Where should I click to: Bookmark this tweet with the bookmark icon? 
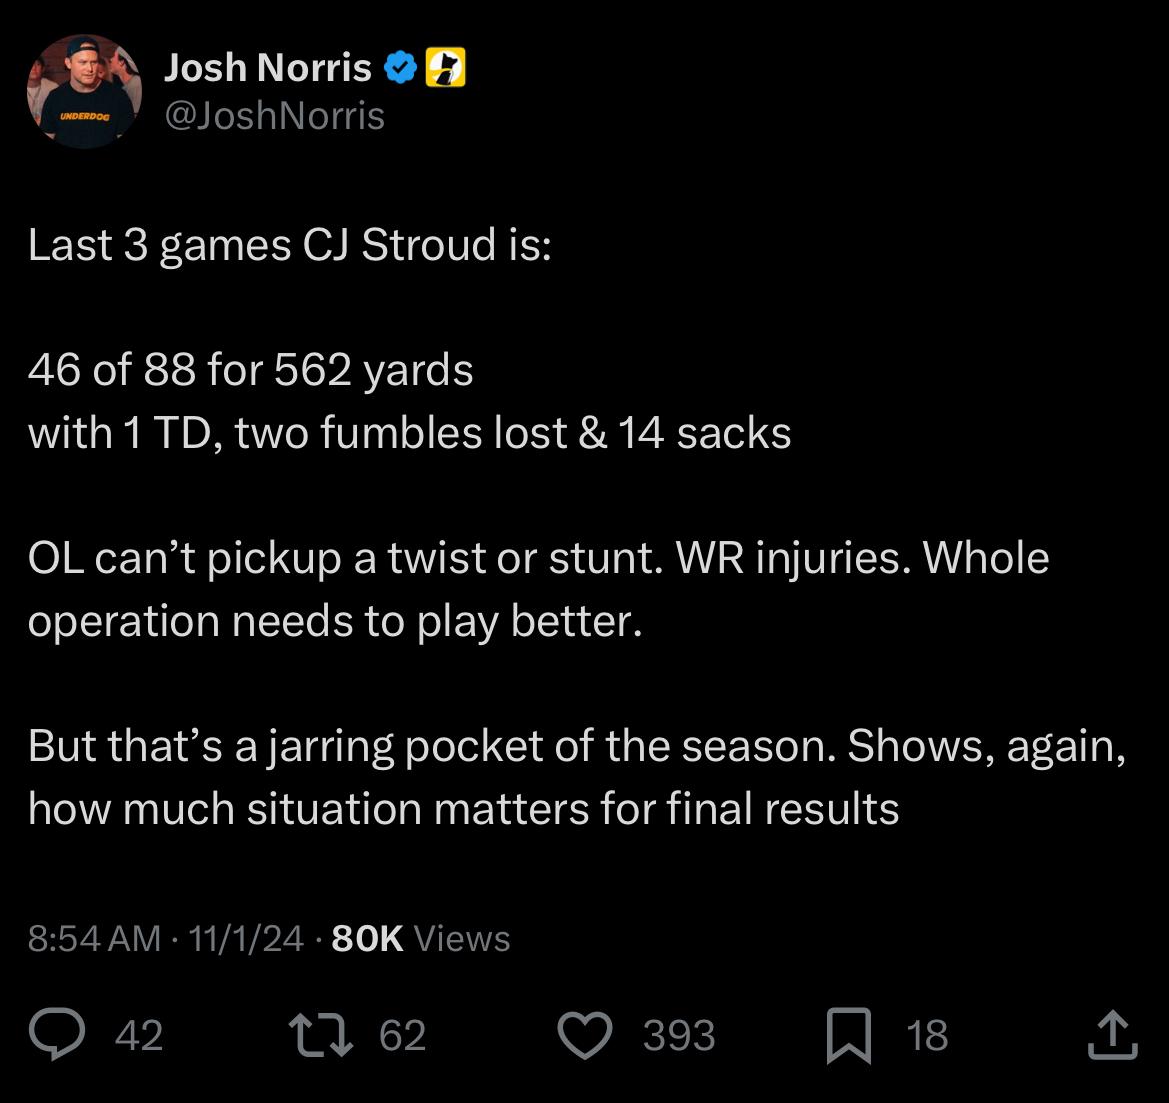(x=848, y=1035)
